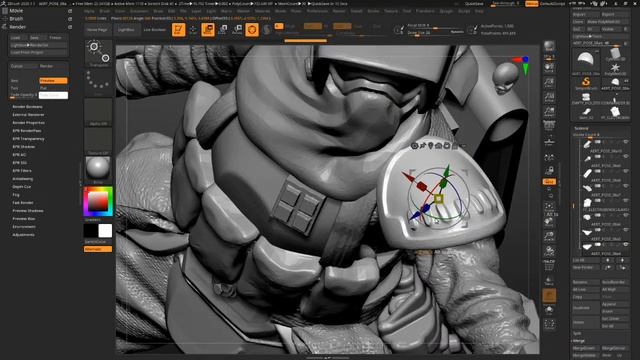
Task: Expand Render Booleans section
Action: click(x=27, y=107)
